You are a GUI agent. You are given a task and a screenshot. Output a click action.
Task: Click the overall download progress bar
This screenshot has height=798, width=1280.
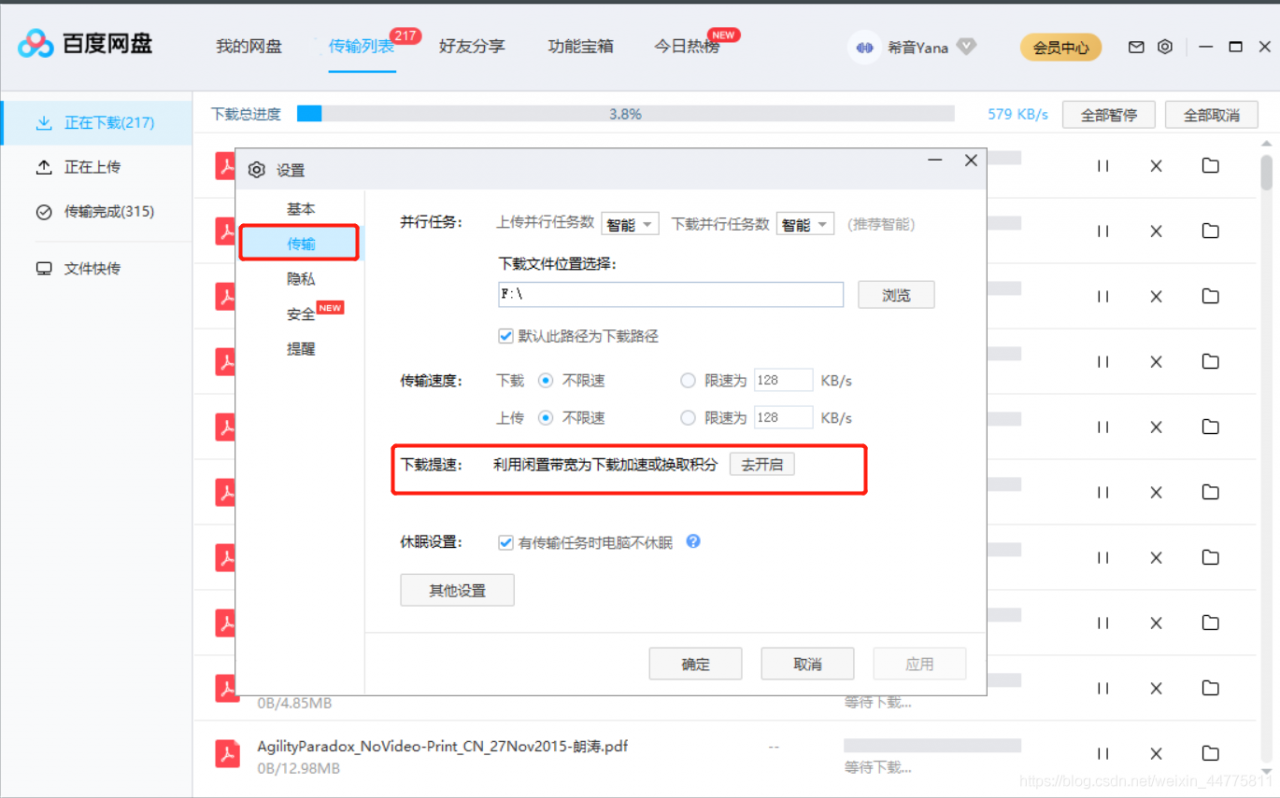(x=625, y=114)
